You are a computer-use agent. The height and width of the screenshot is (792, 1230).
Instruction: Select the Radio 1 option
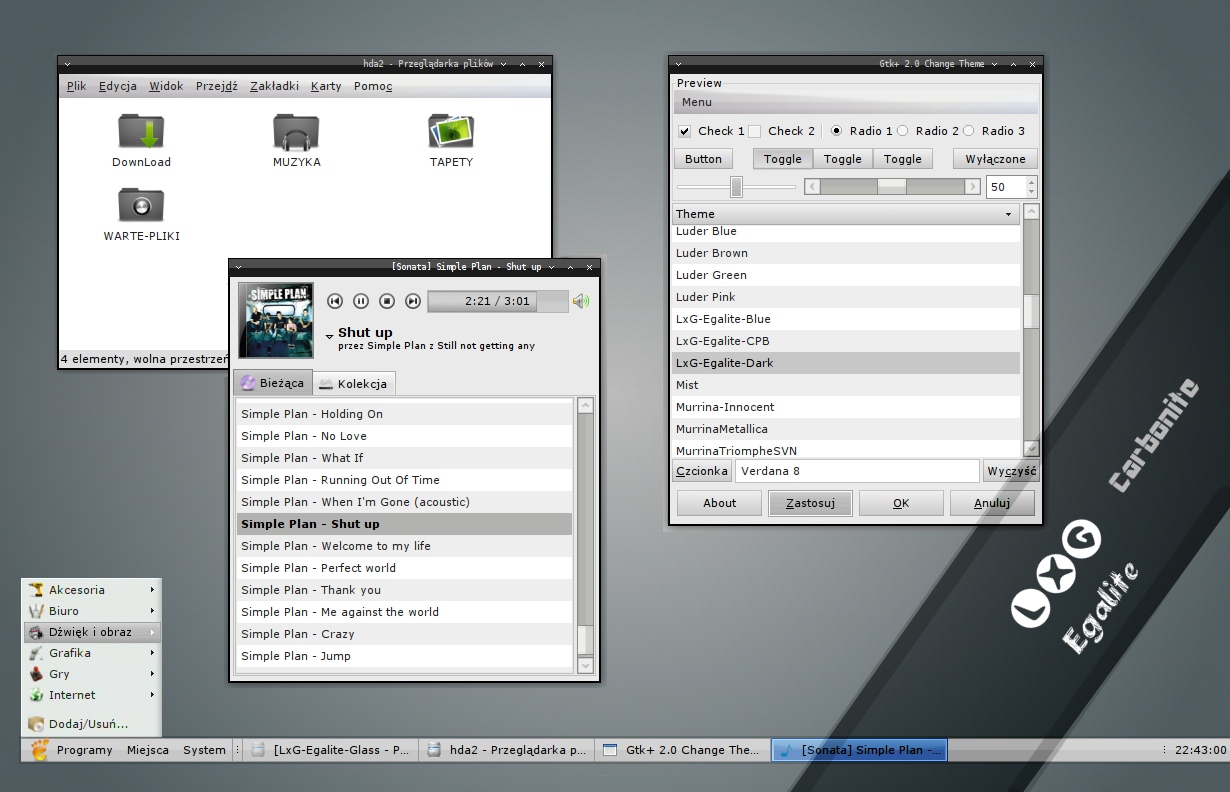pos(837,131)
